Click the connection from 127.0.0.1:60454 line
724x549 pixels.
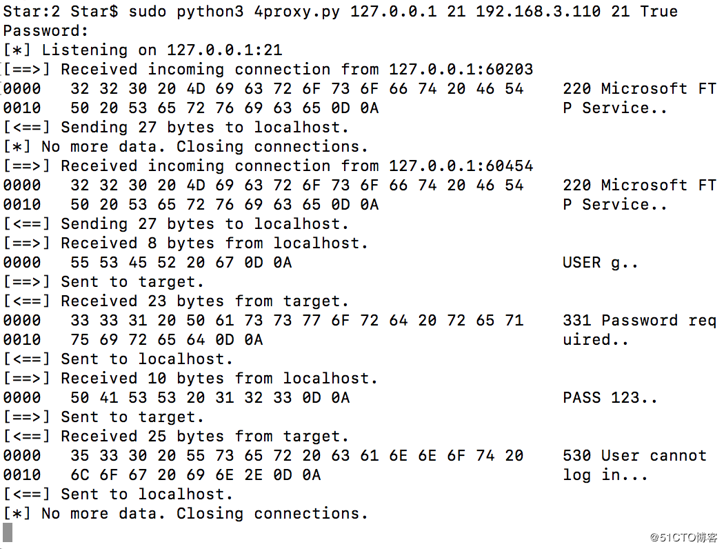(268, 166)
